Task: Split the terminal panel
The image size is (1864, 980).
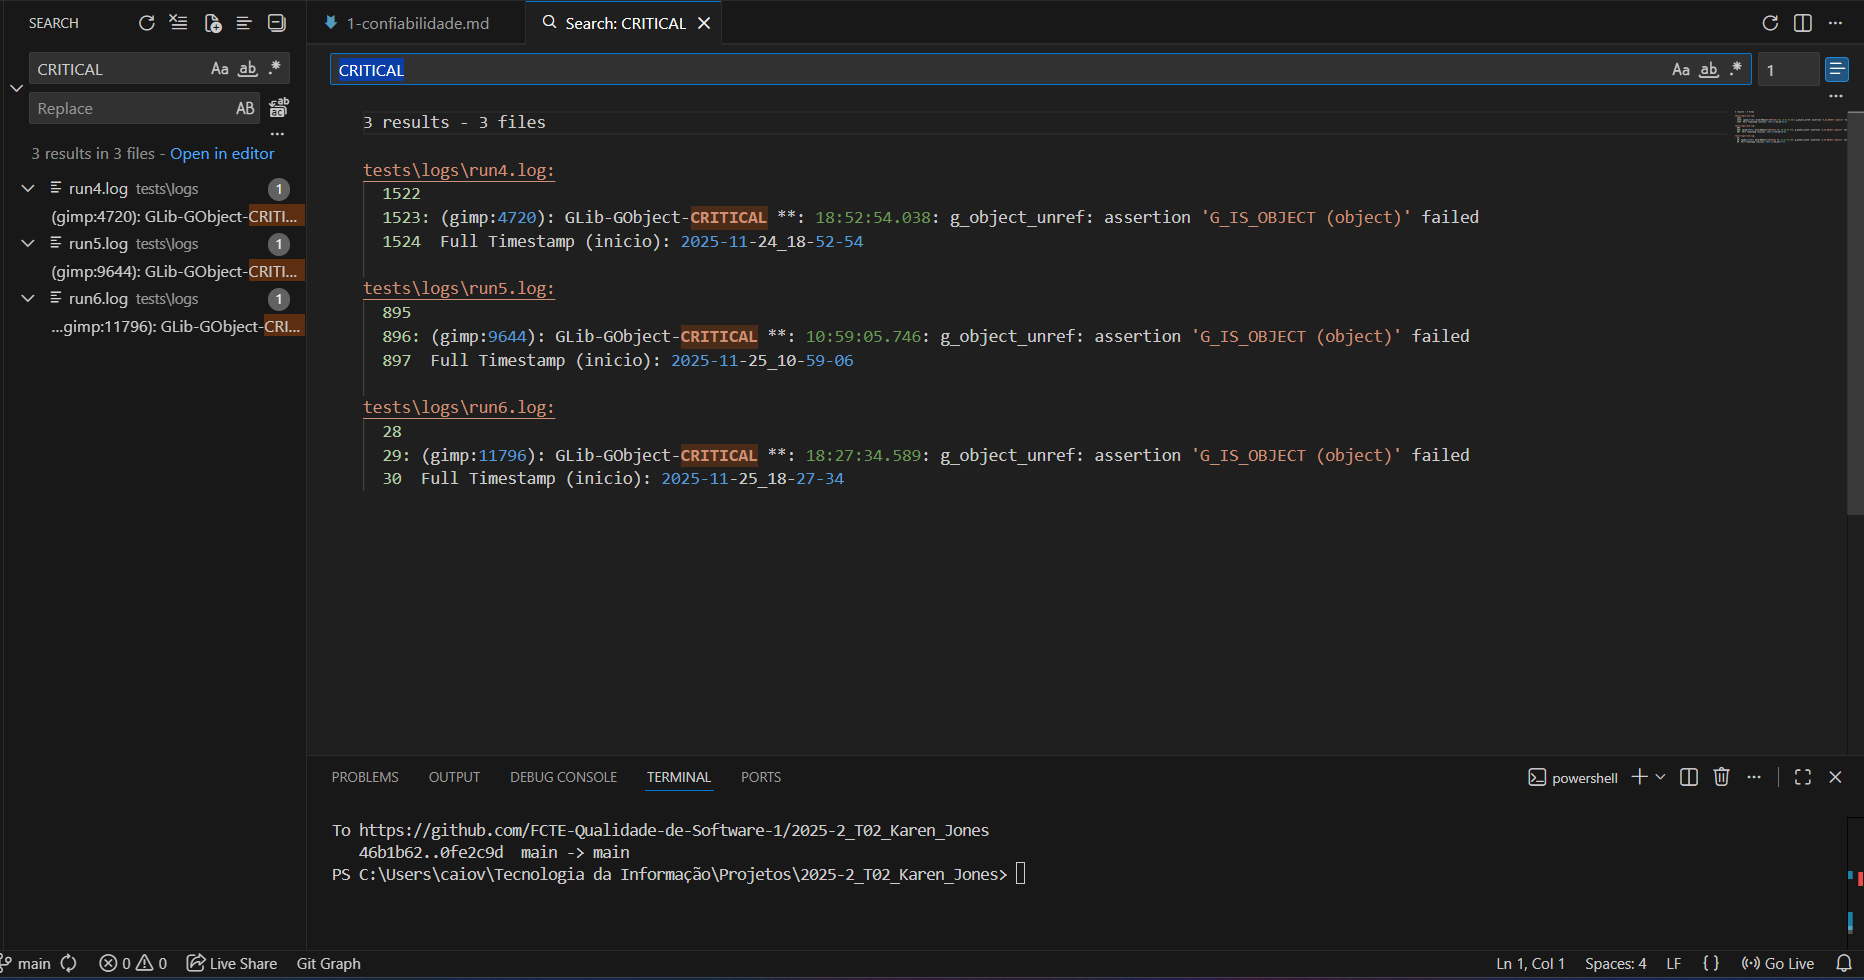Action: [1689, 777]
